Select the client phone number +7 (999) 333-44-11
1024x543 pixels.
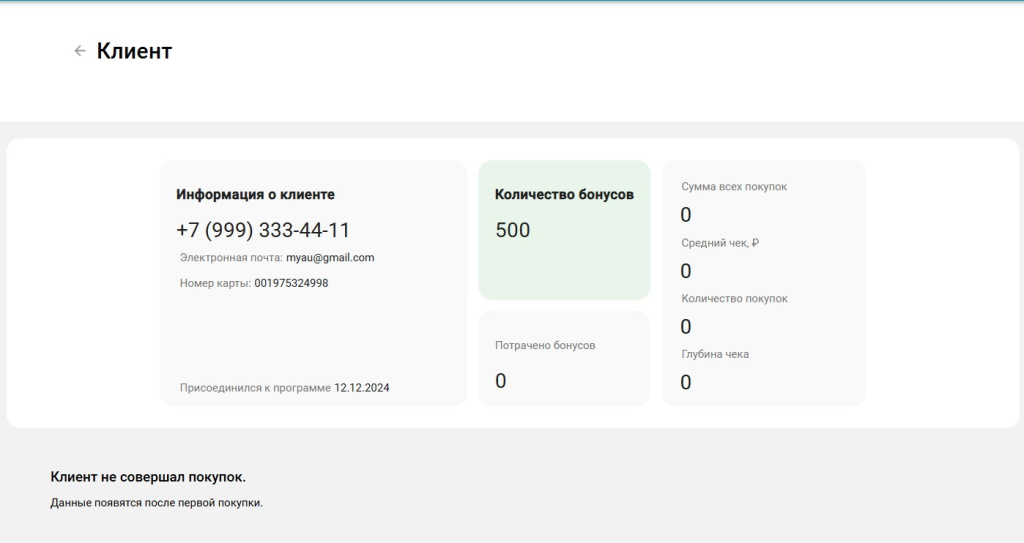click(263, 230)
